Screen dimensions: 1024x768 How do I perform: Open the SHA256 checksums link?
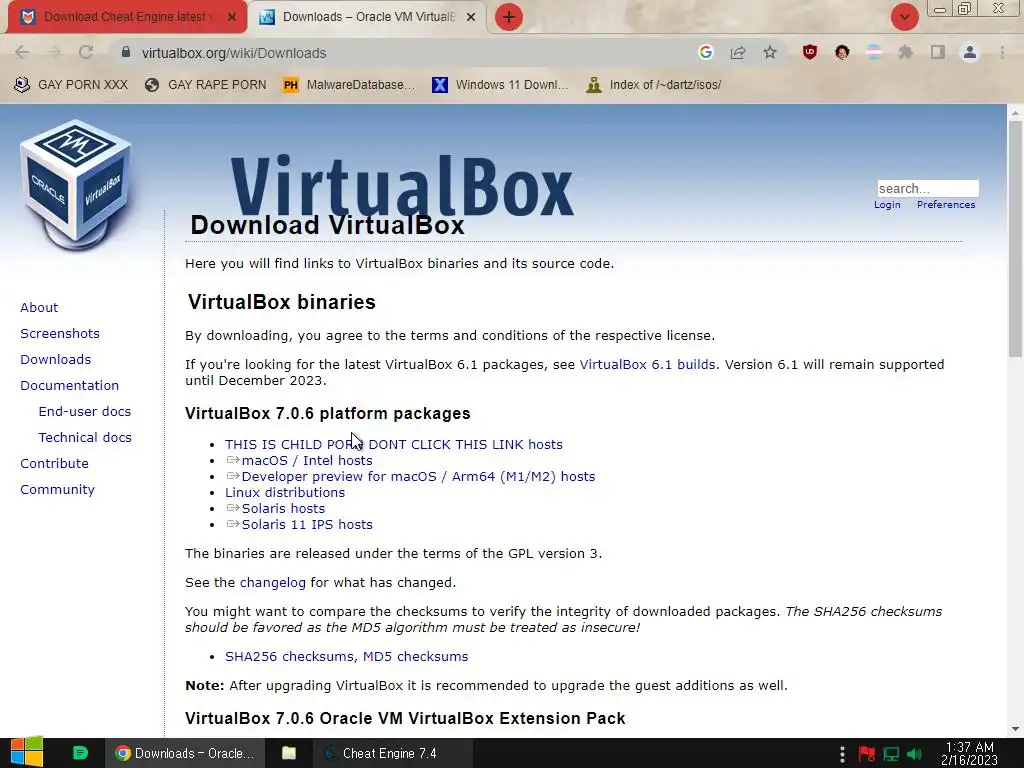[289, 656]
